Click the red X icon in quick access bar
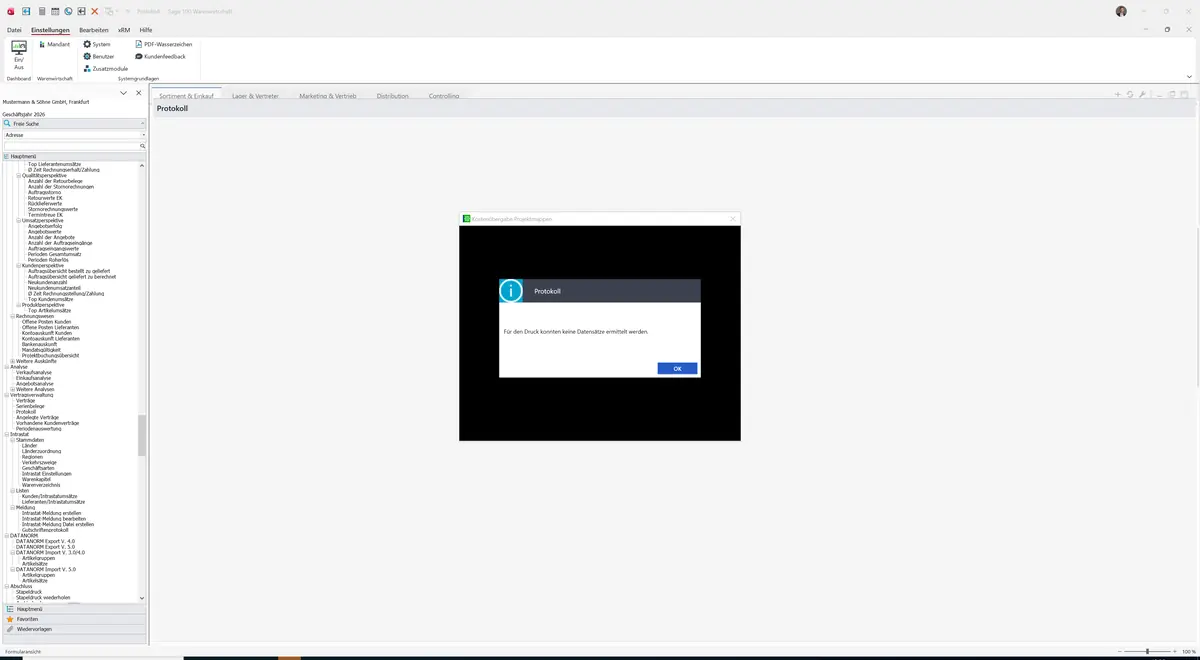1200x660 pixels. tap(95, 11)
